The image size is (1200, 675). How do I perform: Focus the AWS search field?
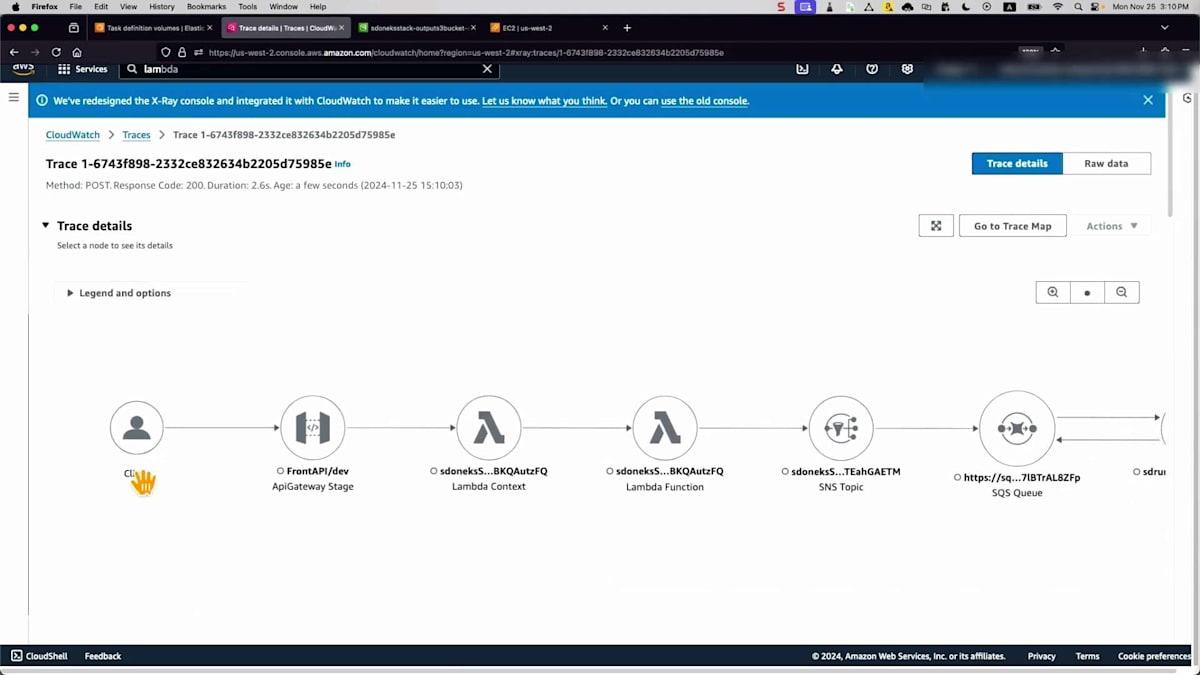(x=310, y=69)
